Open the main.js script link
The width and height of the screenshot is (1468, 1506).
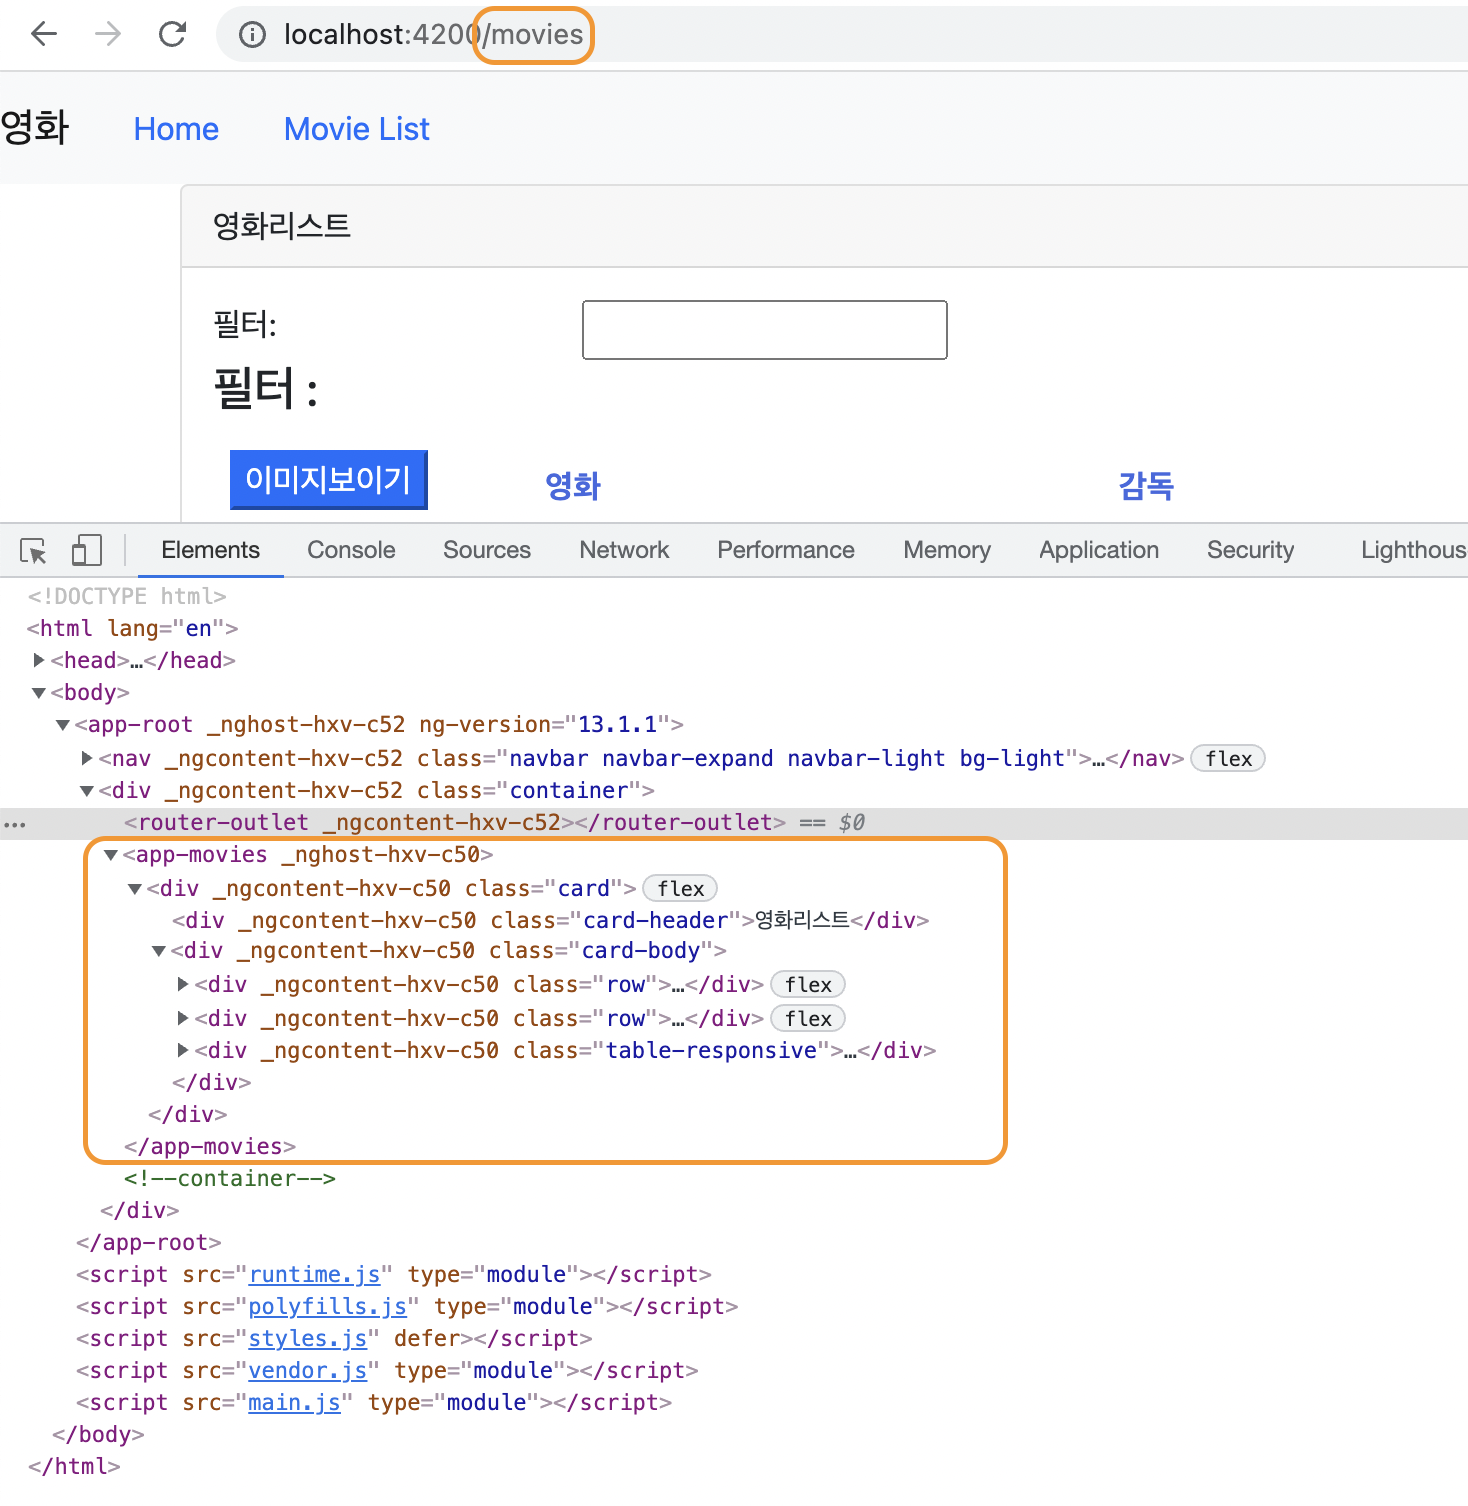coord(294,1403)
